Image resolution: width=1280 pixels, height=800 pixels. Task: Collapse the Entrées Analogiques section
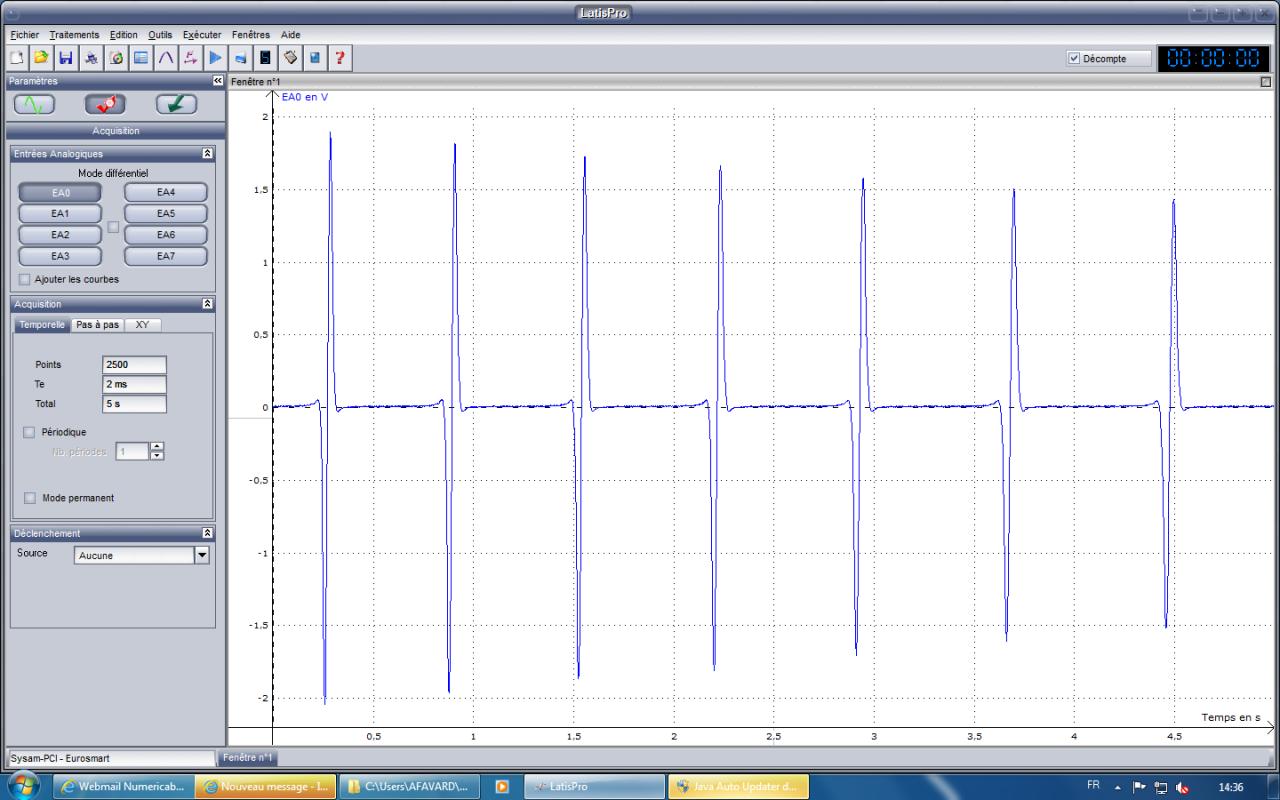[x=207, y=154]
